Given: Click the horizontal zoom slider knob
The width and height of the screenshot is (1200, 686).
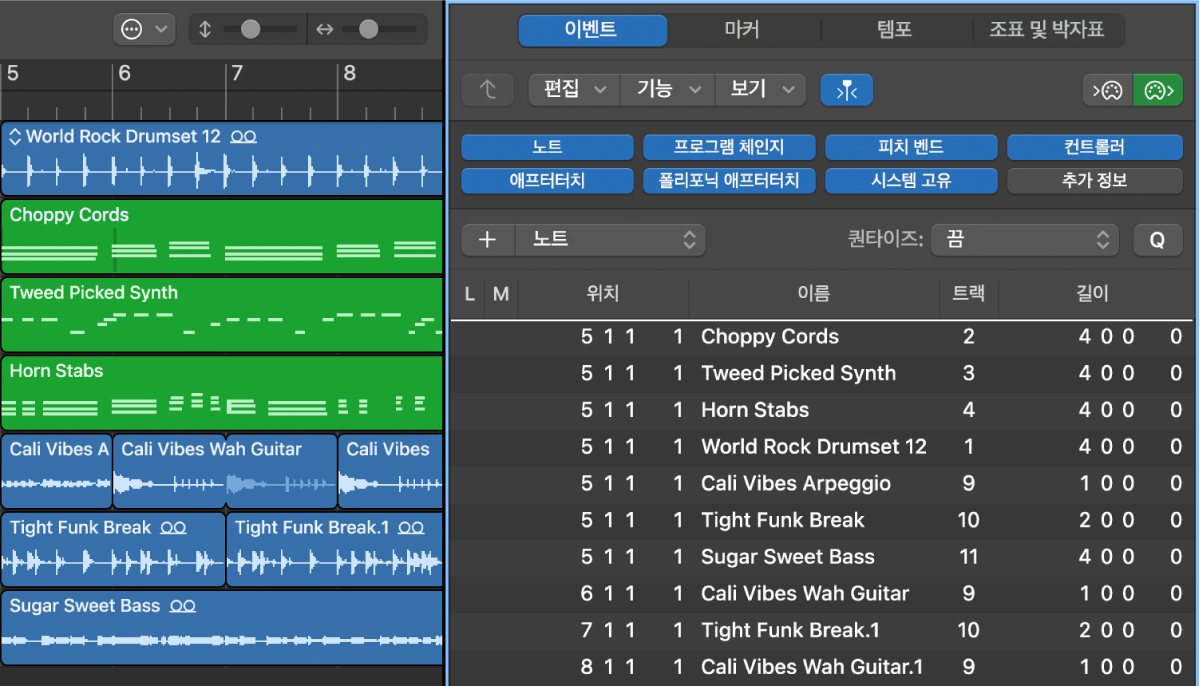Looking at the screenshot, I should pyautogui.click(x=368, y=30).
